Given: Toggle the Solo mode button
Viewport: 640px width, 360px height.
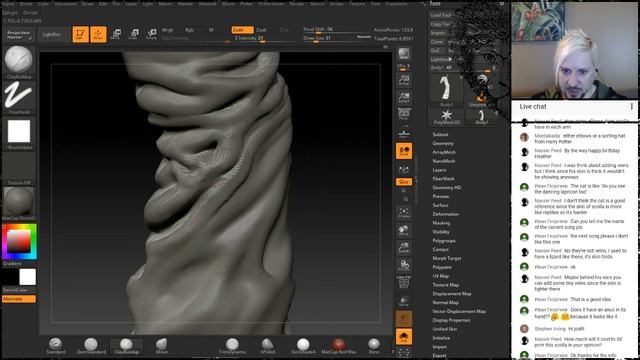Looking at the screenshot, I should [404, 337].
